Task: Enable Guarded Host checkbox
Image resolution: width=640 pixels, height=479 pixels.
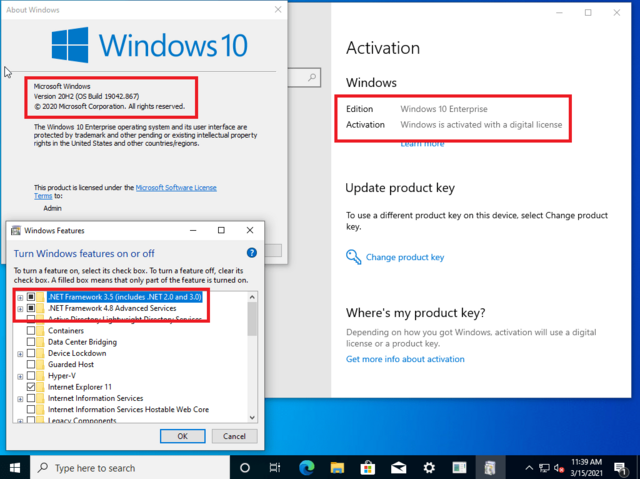Action: (31, 364)
